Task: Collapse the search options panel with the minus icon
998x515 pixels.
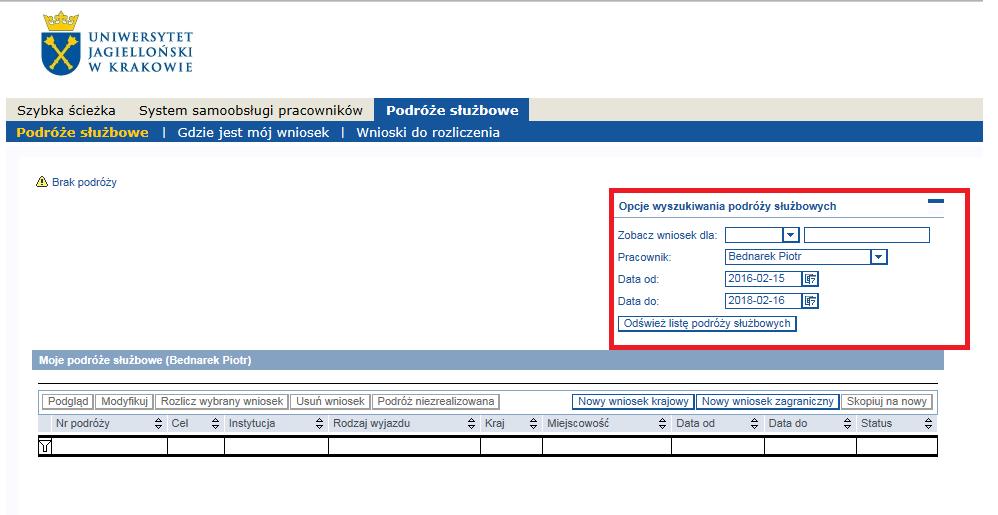Action: 936,201
